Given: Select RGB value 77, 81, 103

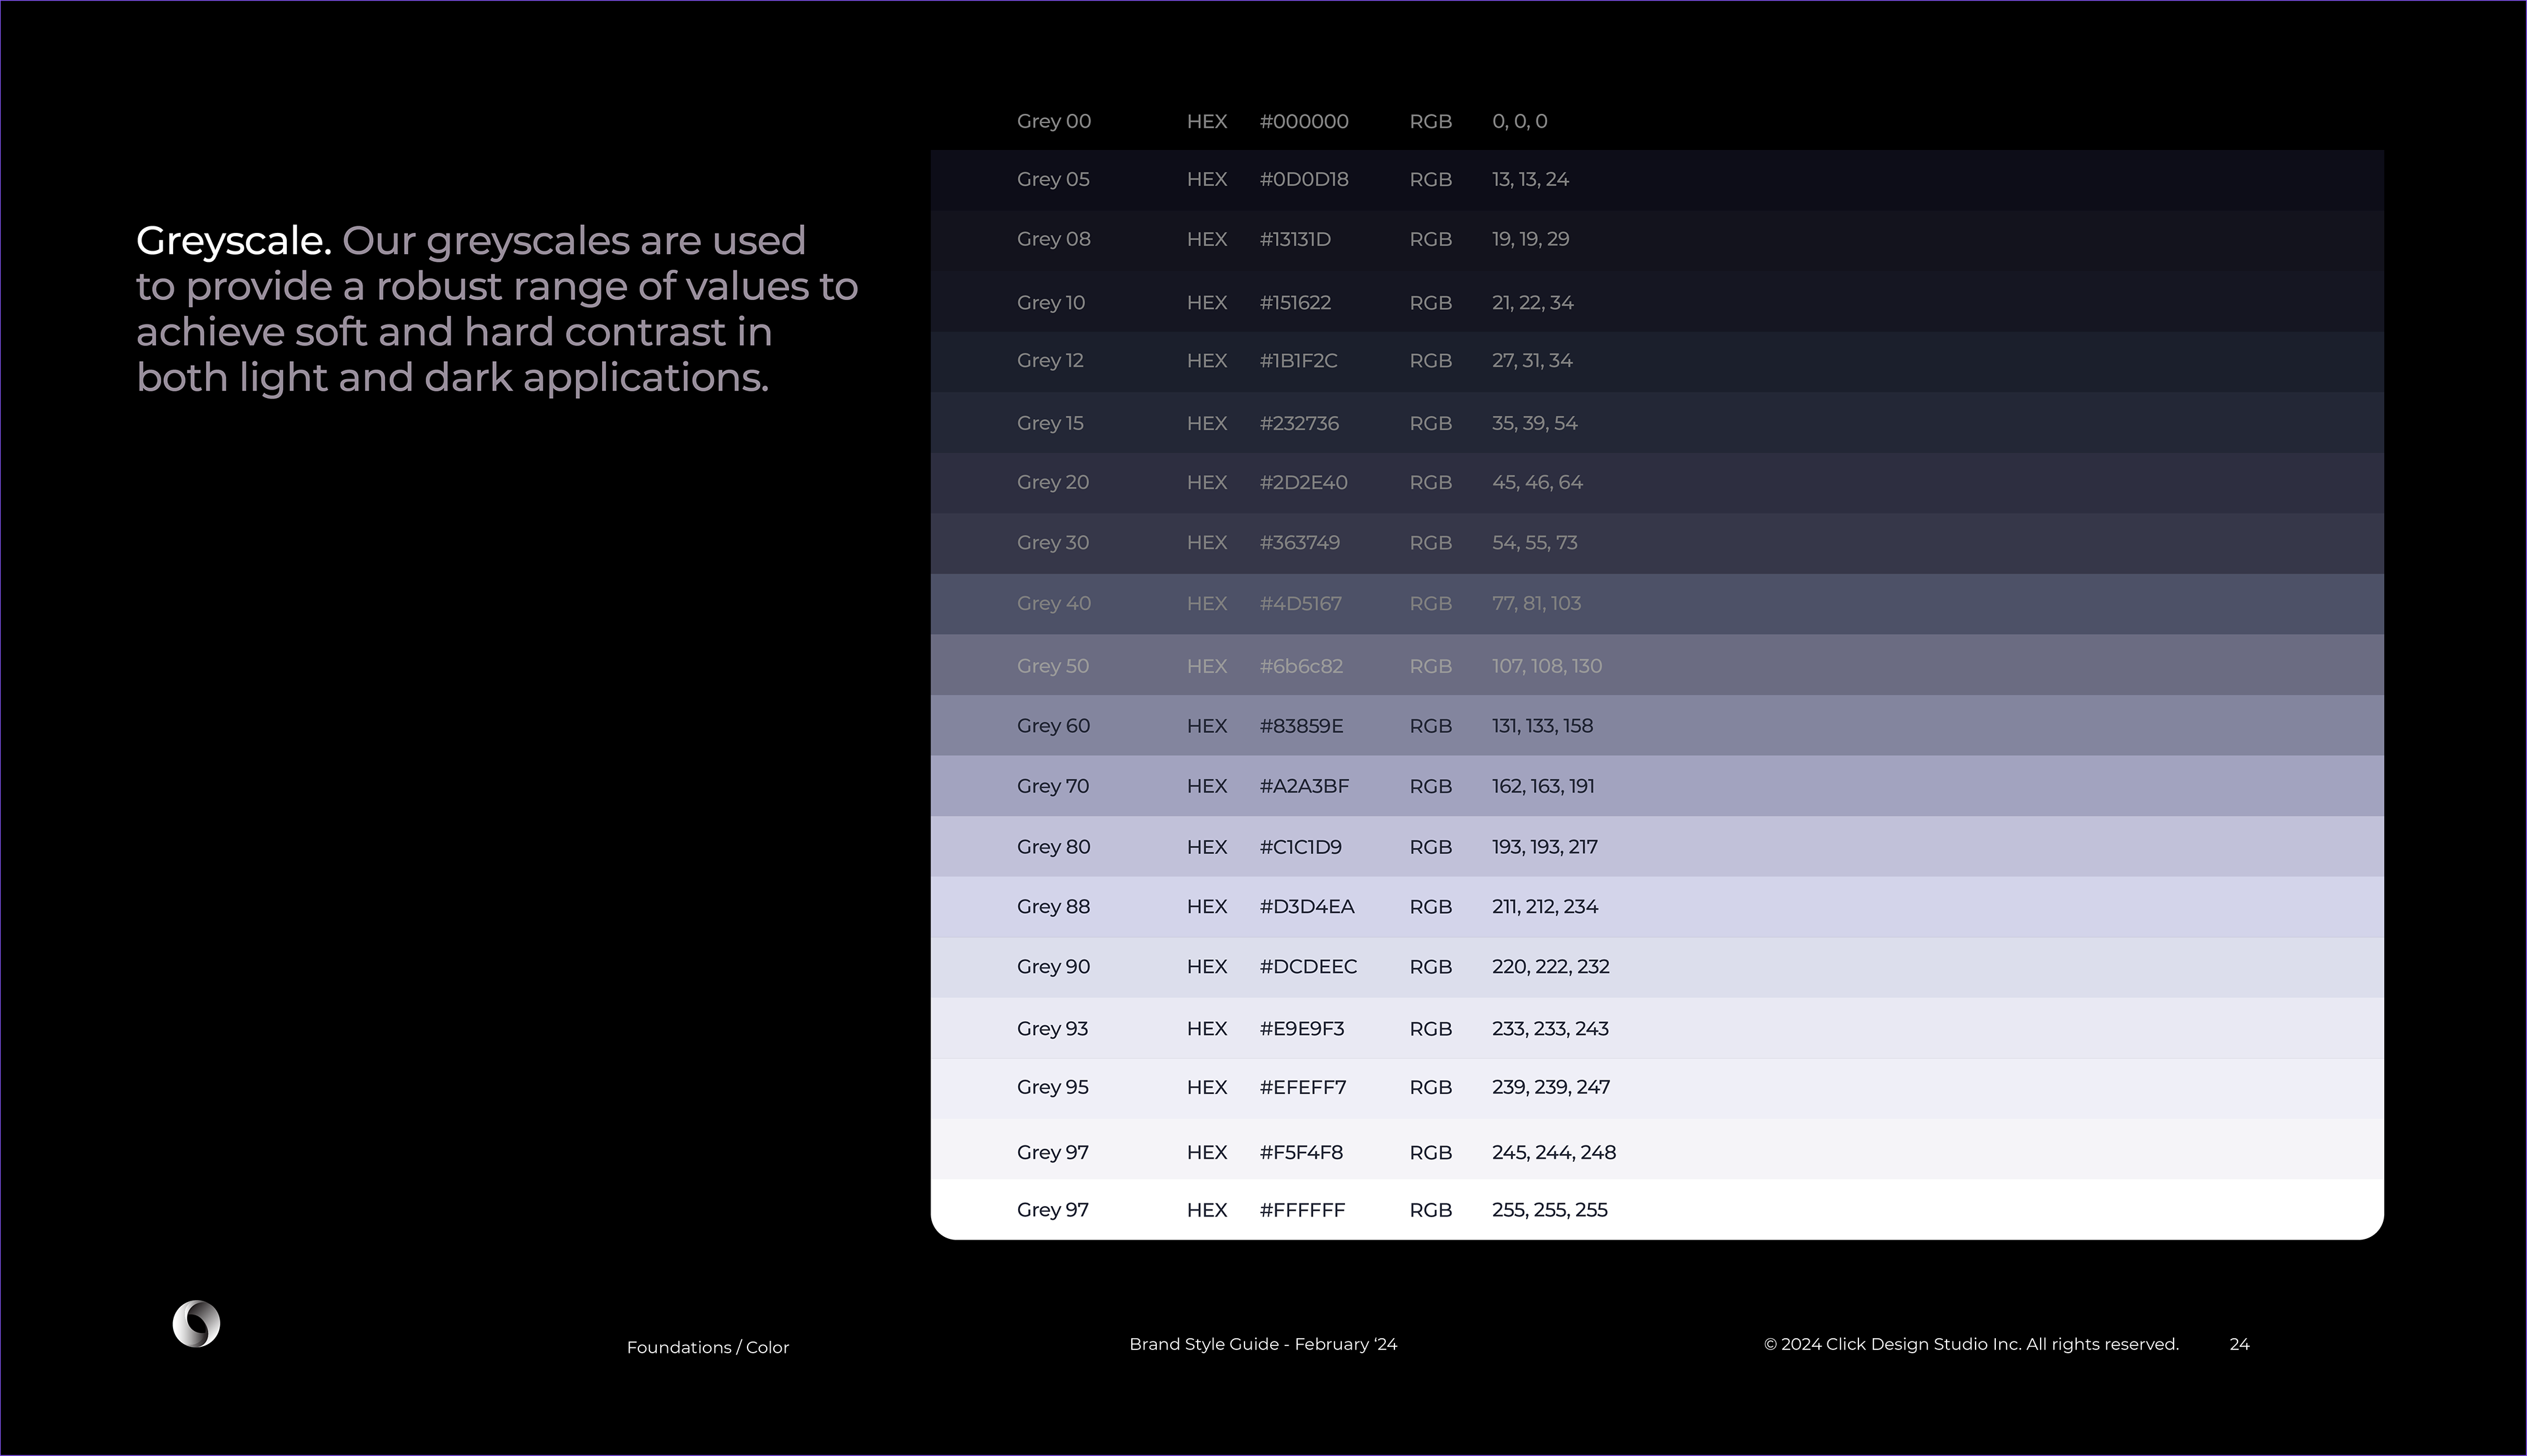Looking at the screenshot, I should tap(1537, 603).
